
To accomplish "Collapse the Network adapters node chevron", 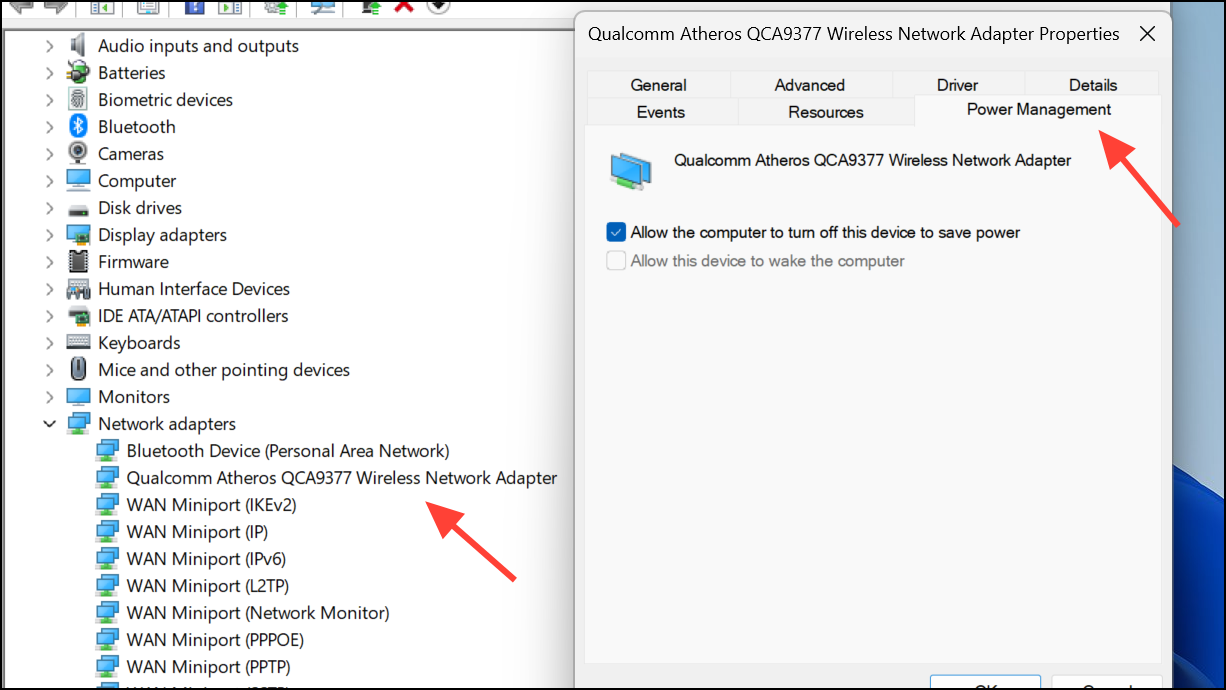I will tap(50, 424).
